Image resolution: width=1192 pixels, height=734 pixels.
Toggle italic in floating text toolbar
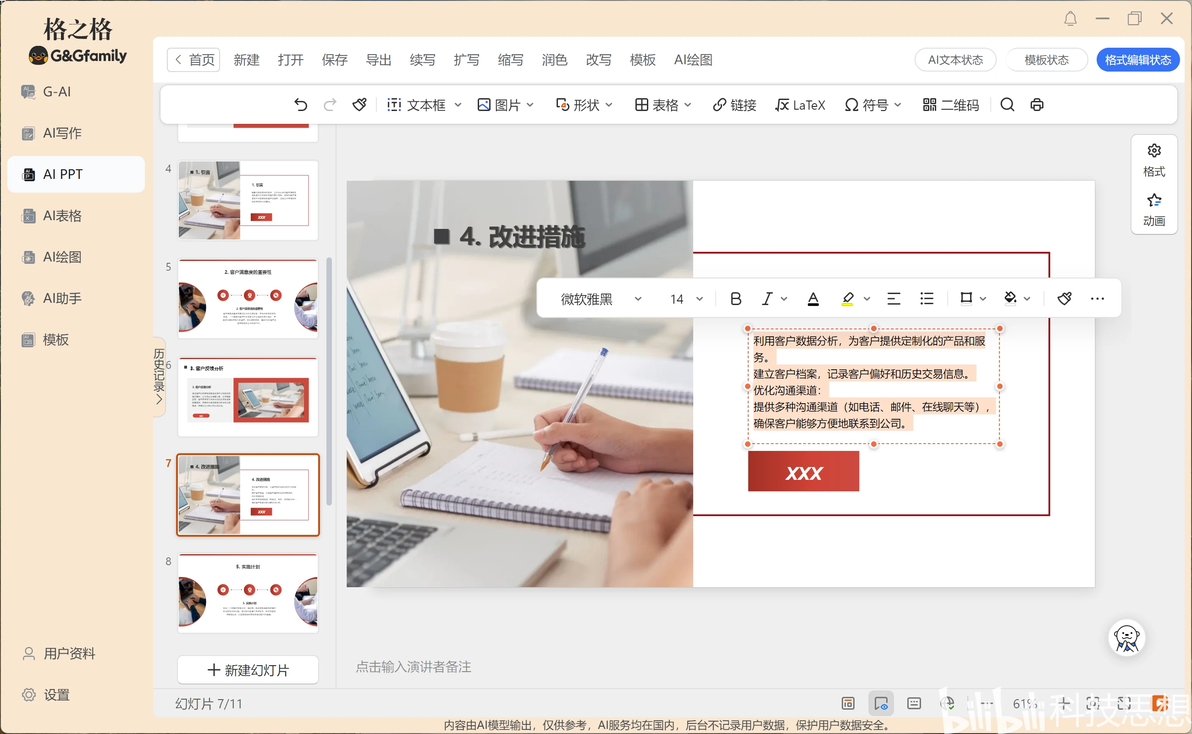pos(767,299)
